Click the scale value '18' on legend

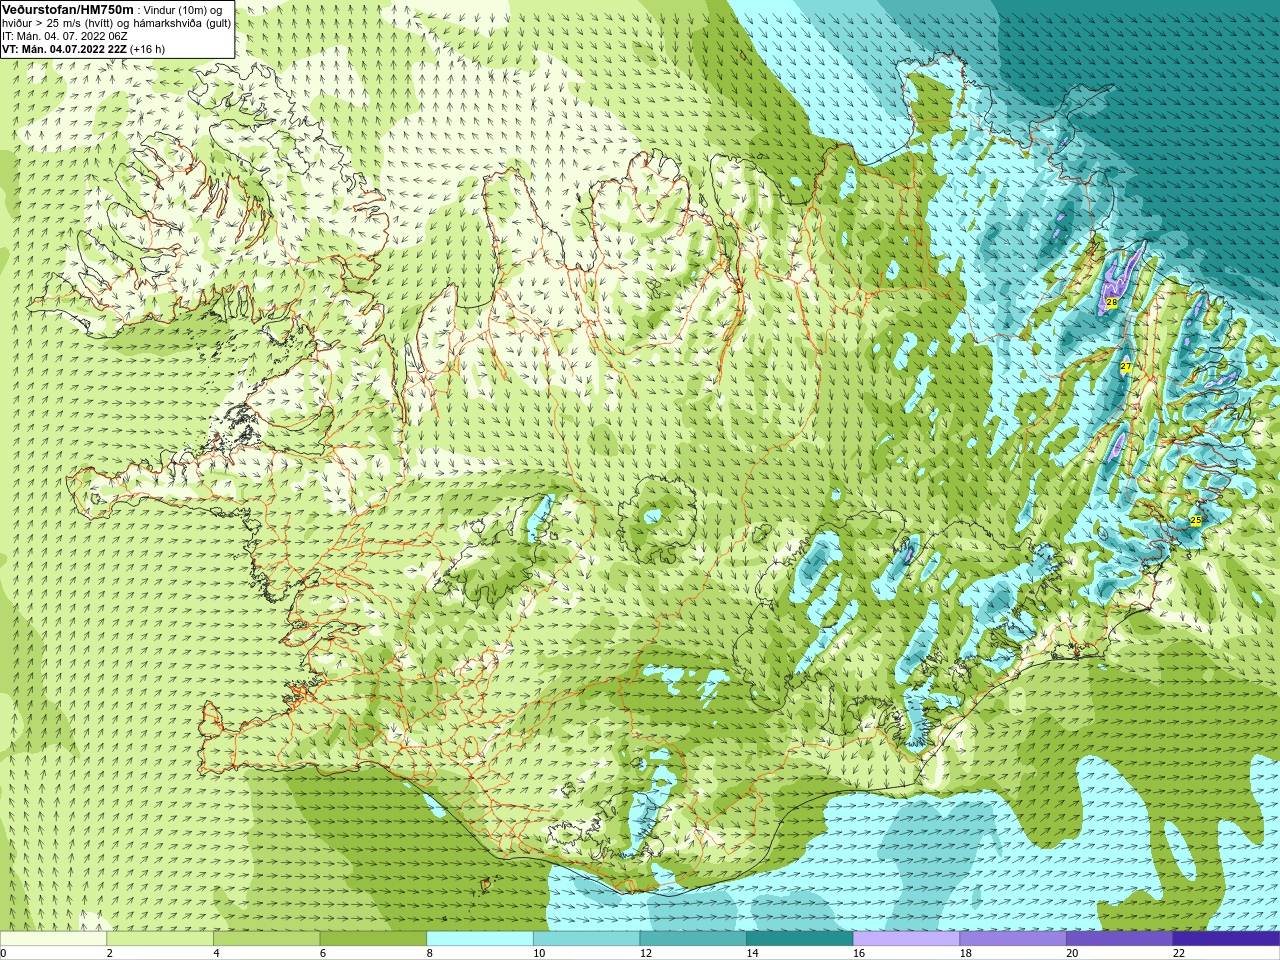(x=966, y=953)
